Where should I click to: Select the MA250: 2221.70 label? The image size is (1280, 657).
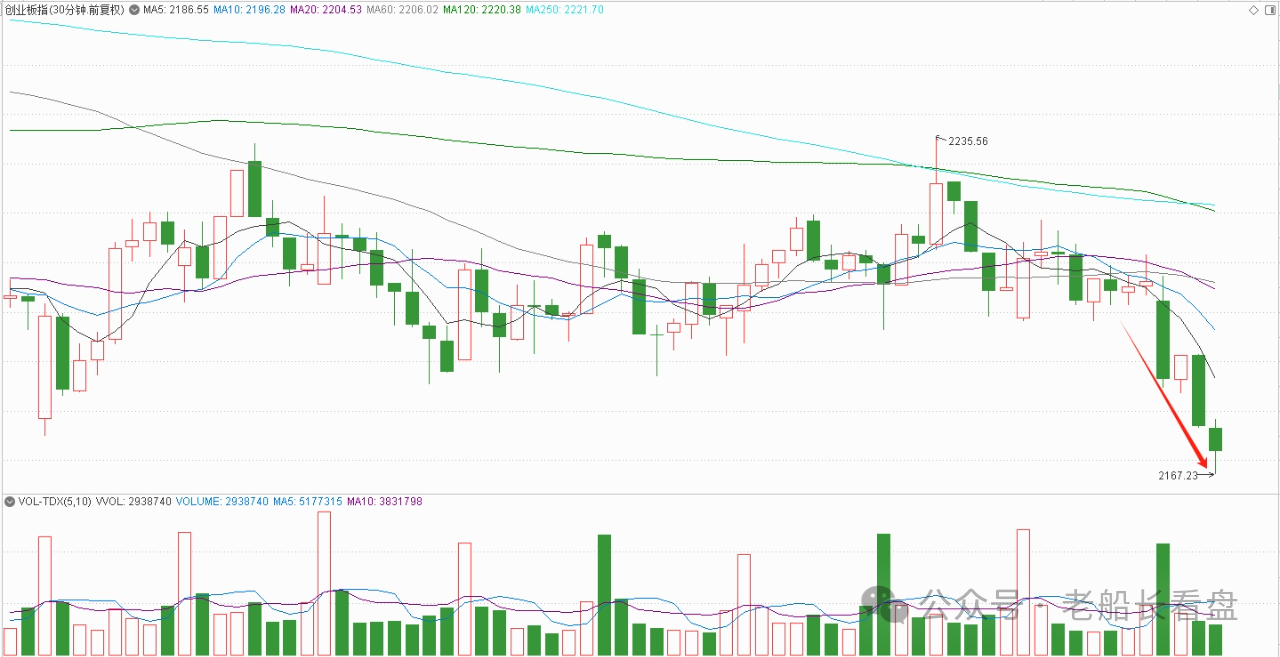tap(564, 9)
